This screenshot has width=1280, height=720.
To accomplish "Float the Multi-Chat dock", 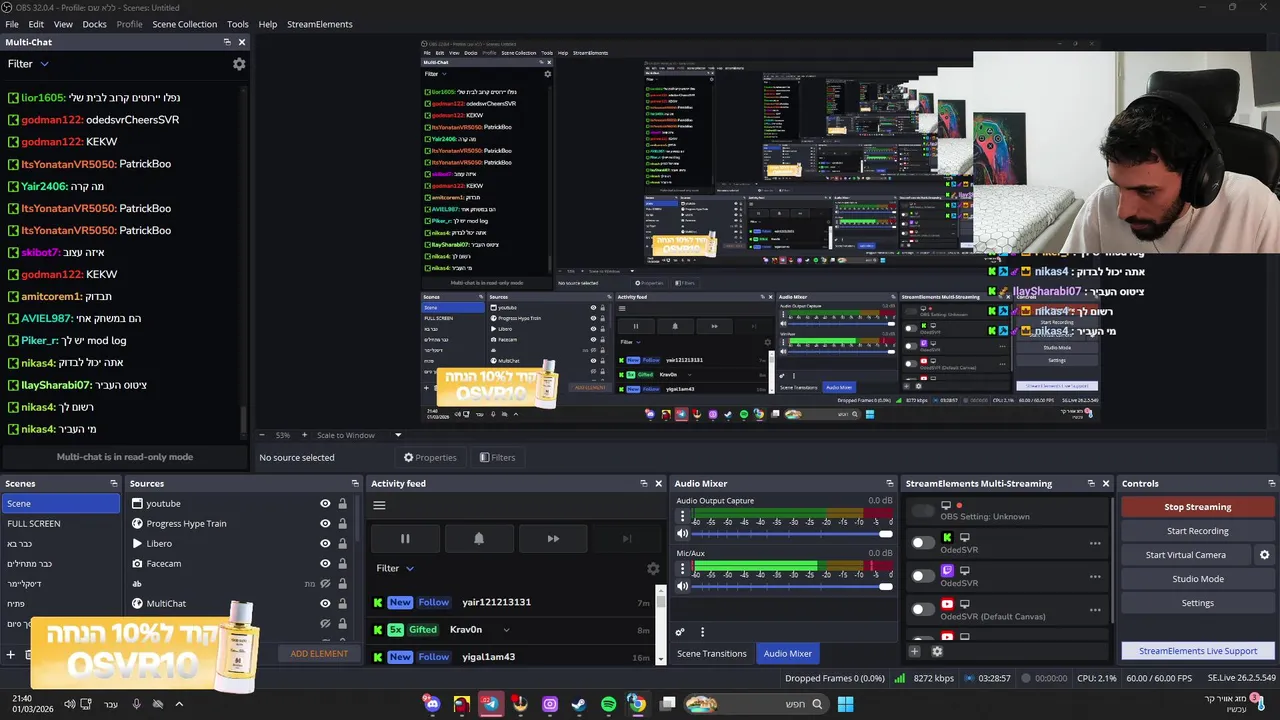I will coord(227,42).
